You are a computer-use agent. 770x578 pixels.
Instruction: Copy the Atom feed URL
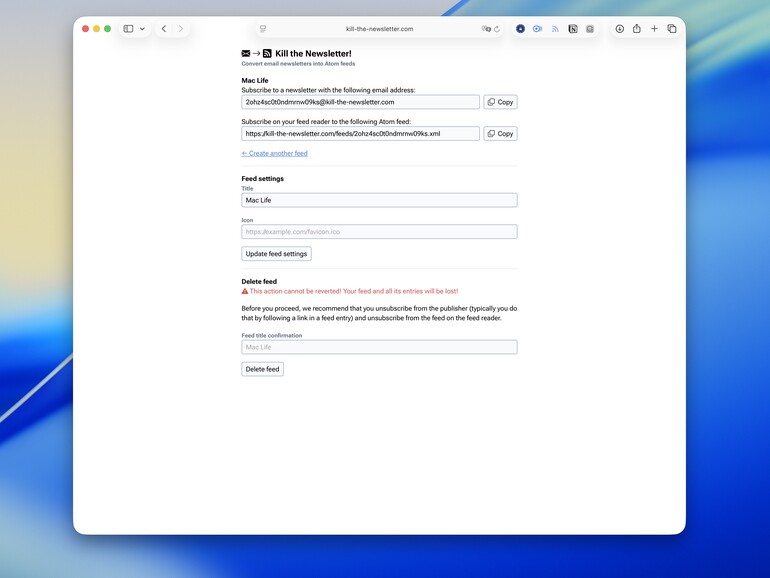(x=500, y=134)
